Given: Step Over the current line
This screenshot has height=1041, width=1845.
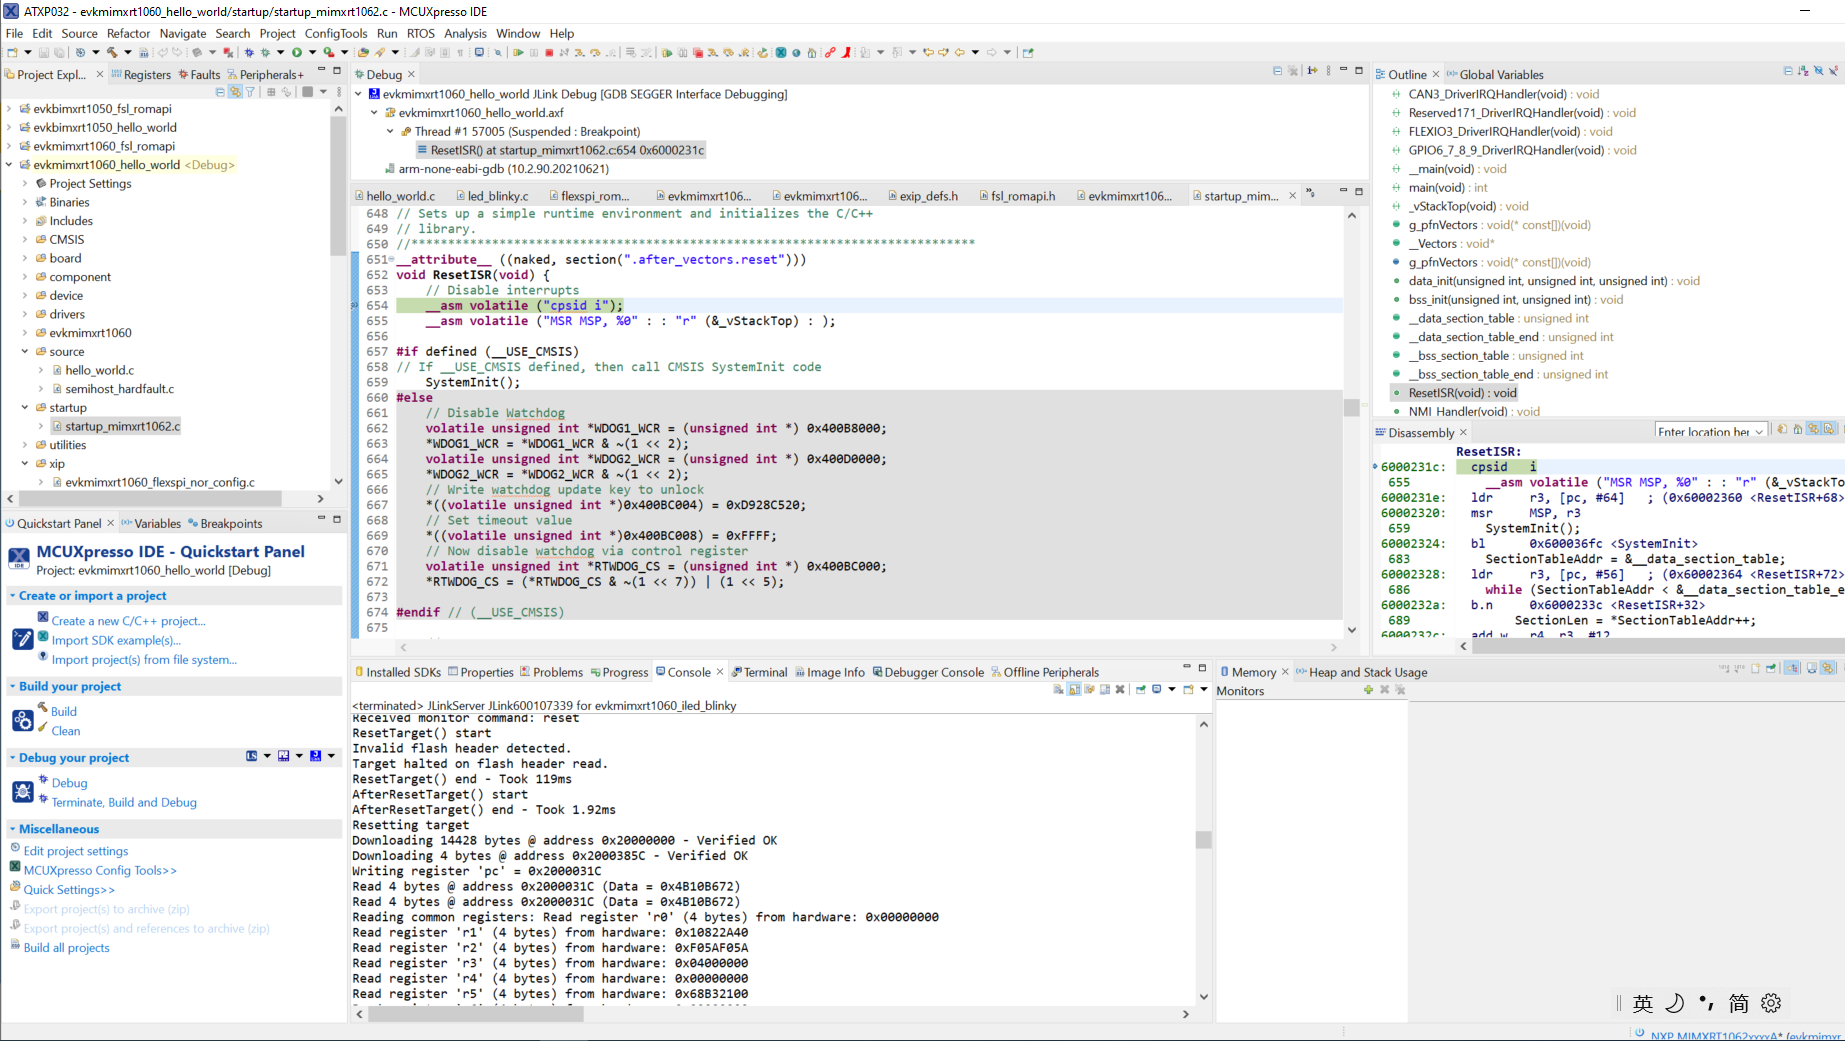Looking at the screenshot, I should pyautogui.click(x=597, y=51).
